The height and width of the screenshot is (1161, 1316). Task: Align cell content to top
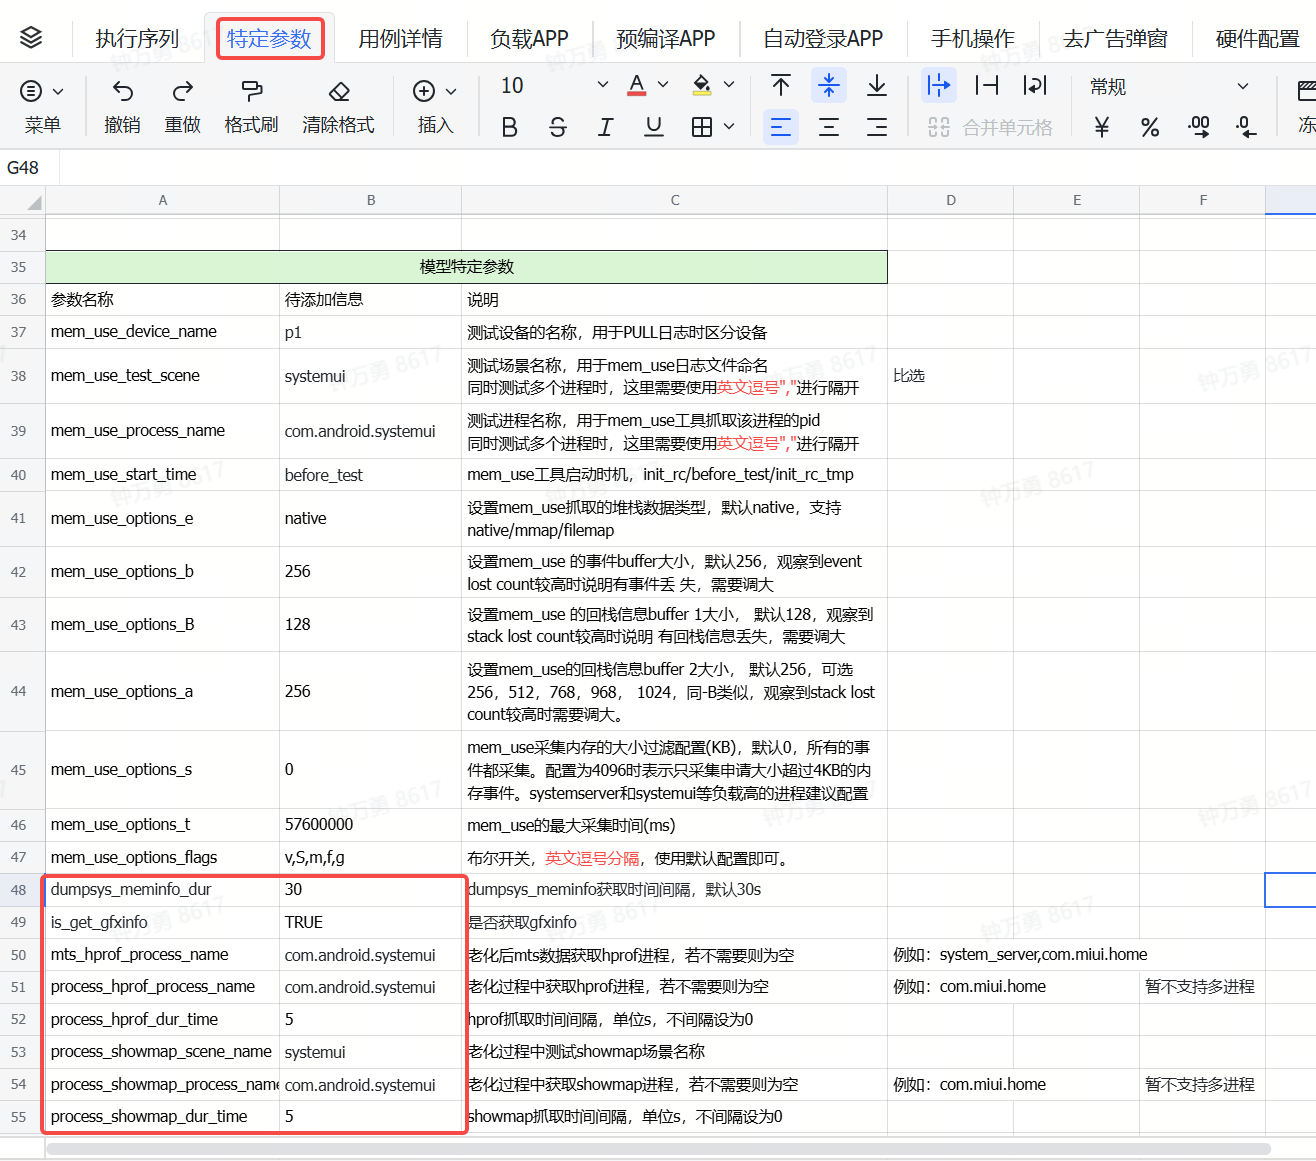[781, 85]
